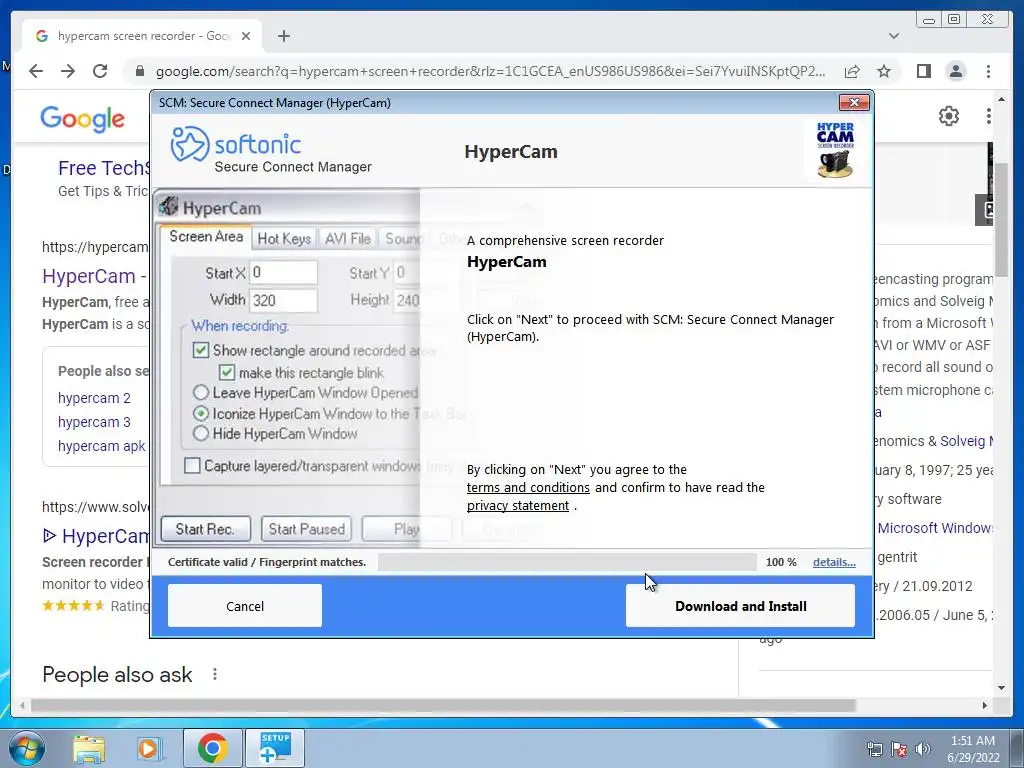
Task: Click the Download and Install button
Action: [740, 606]
